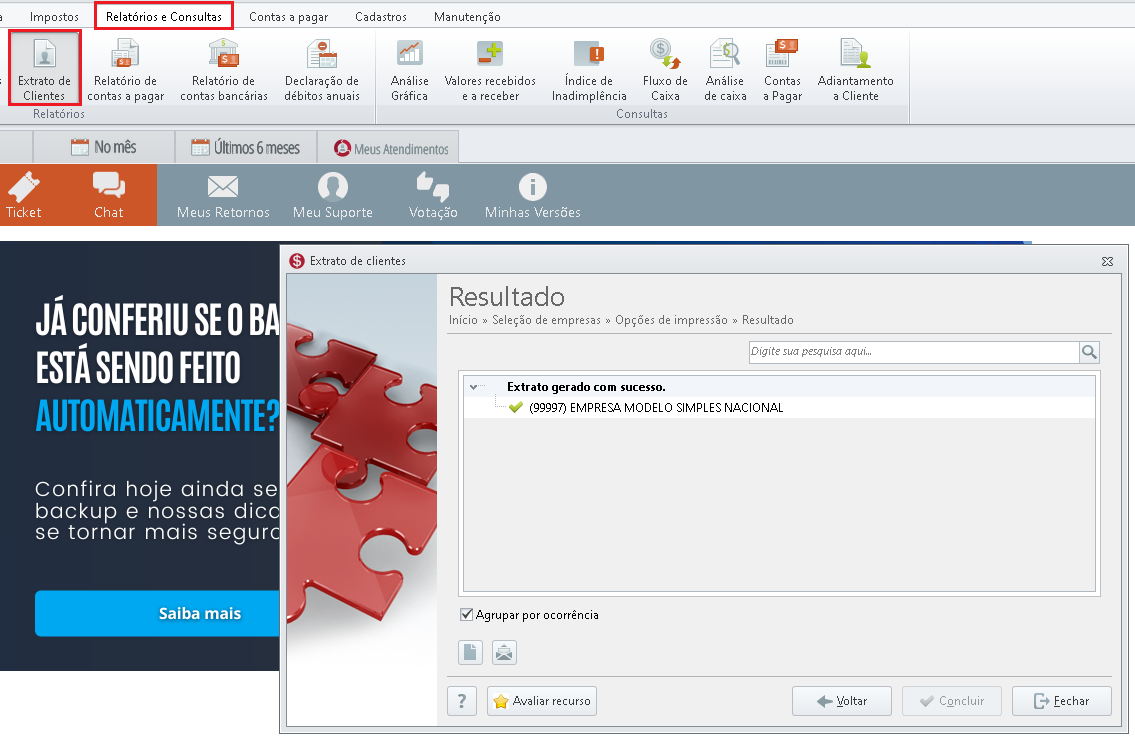
Task: Open Meus Retornos
Action: 223,195
